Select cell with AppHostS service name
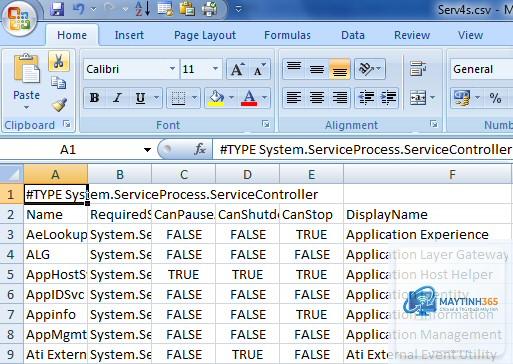 point(56,274)
